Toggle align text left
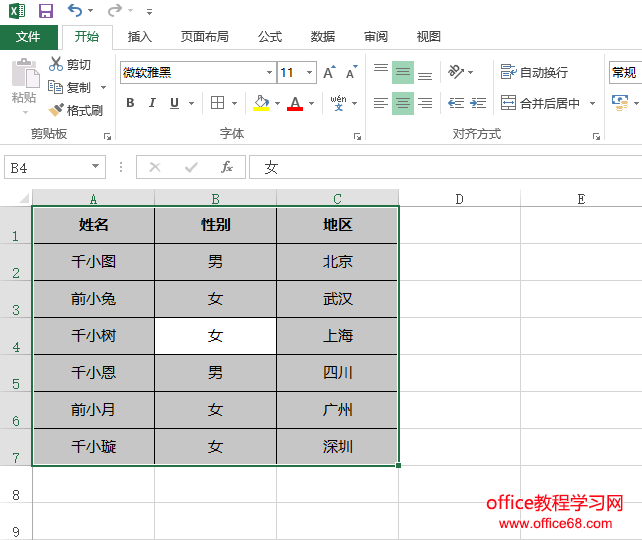 point(381,103)
